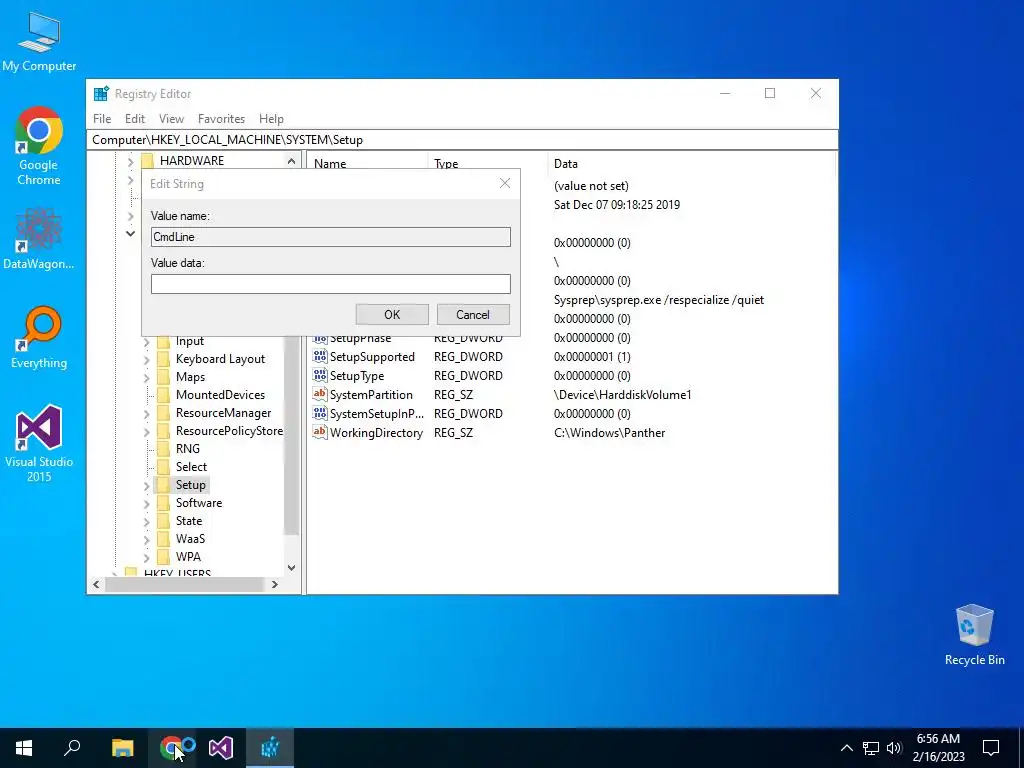Viewport: 1024px width, 768px height.
Task: Open the Windows Start menu
Action: [24, 748]
